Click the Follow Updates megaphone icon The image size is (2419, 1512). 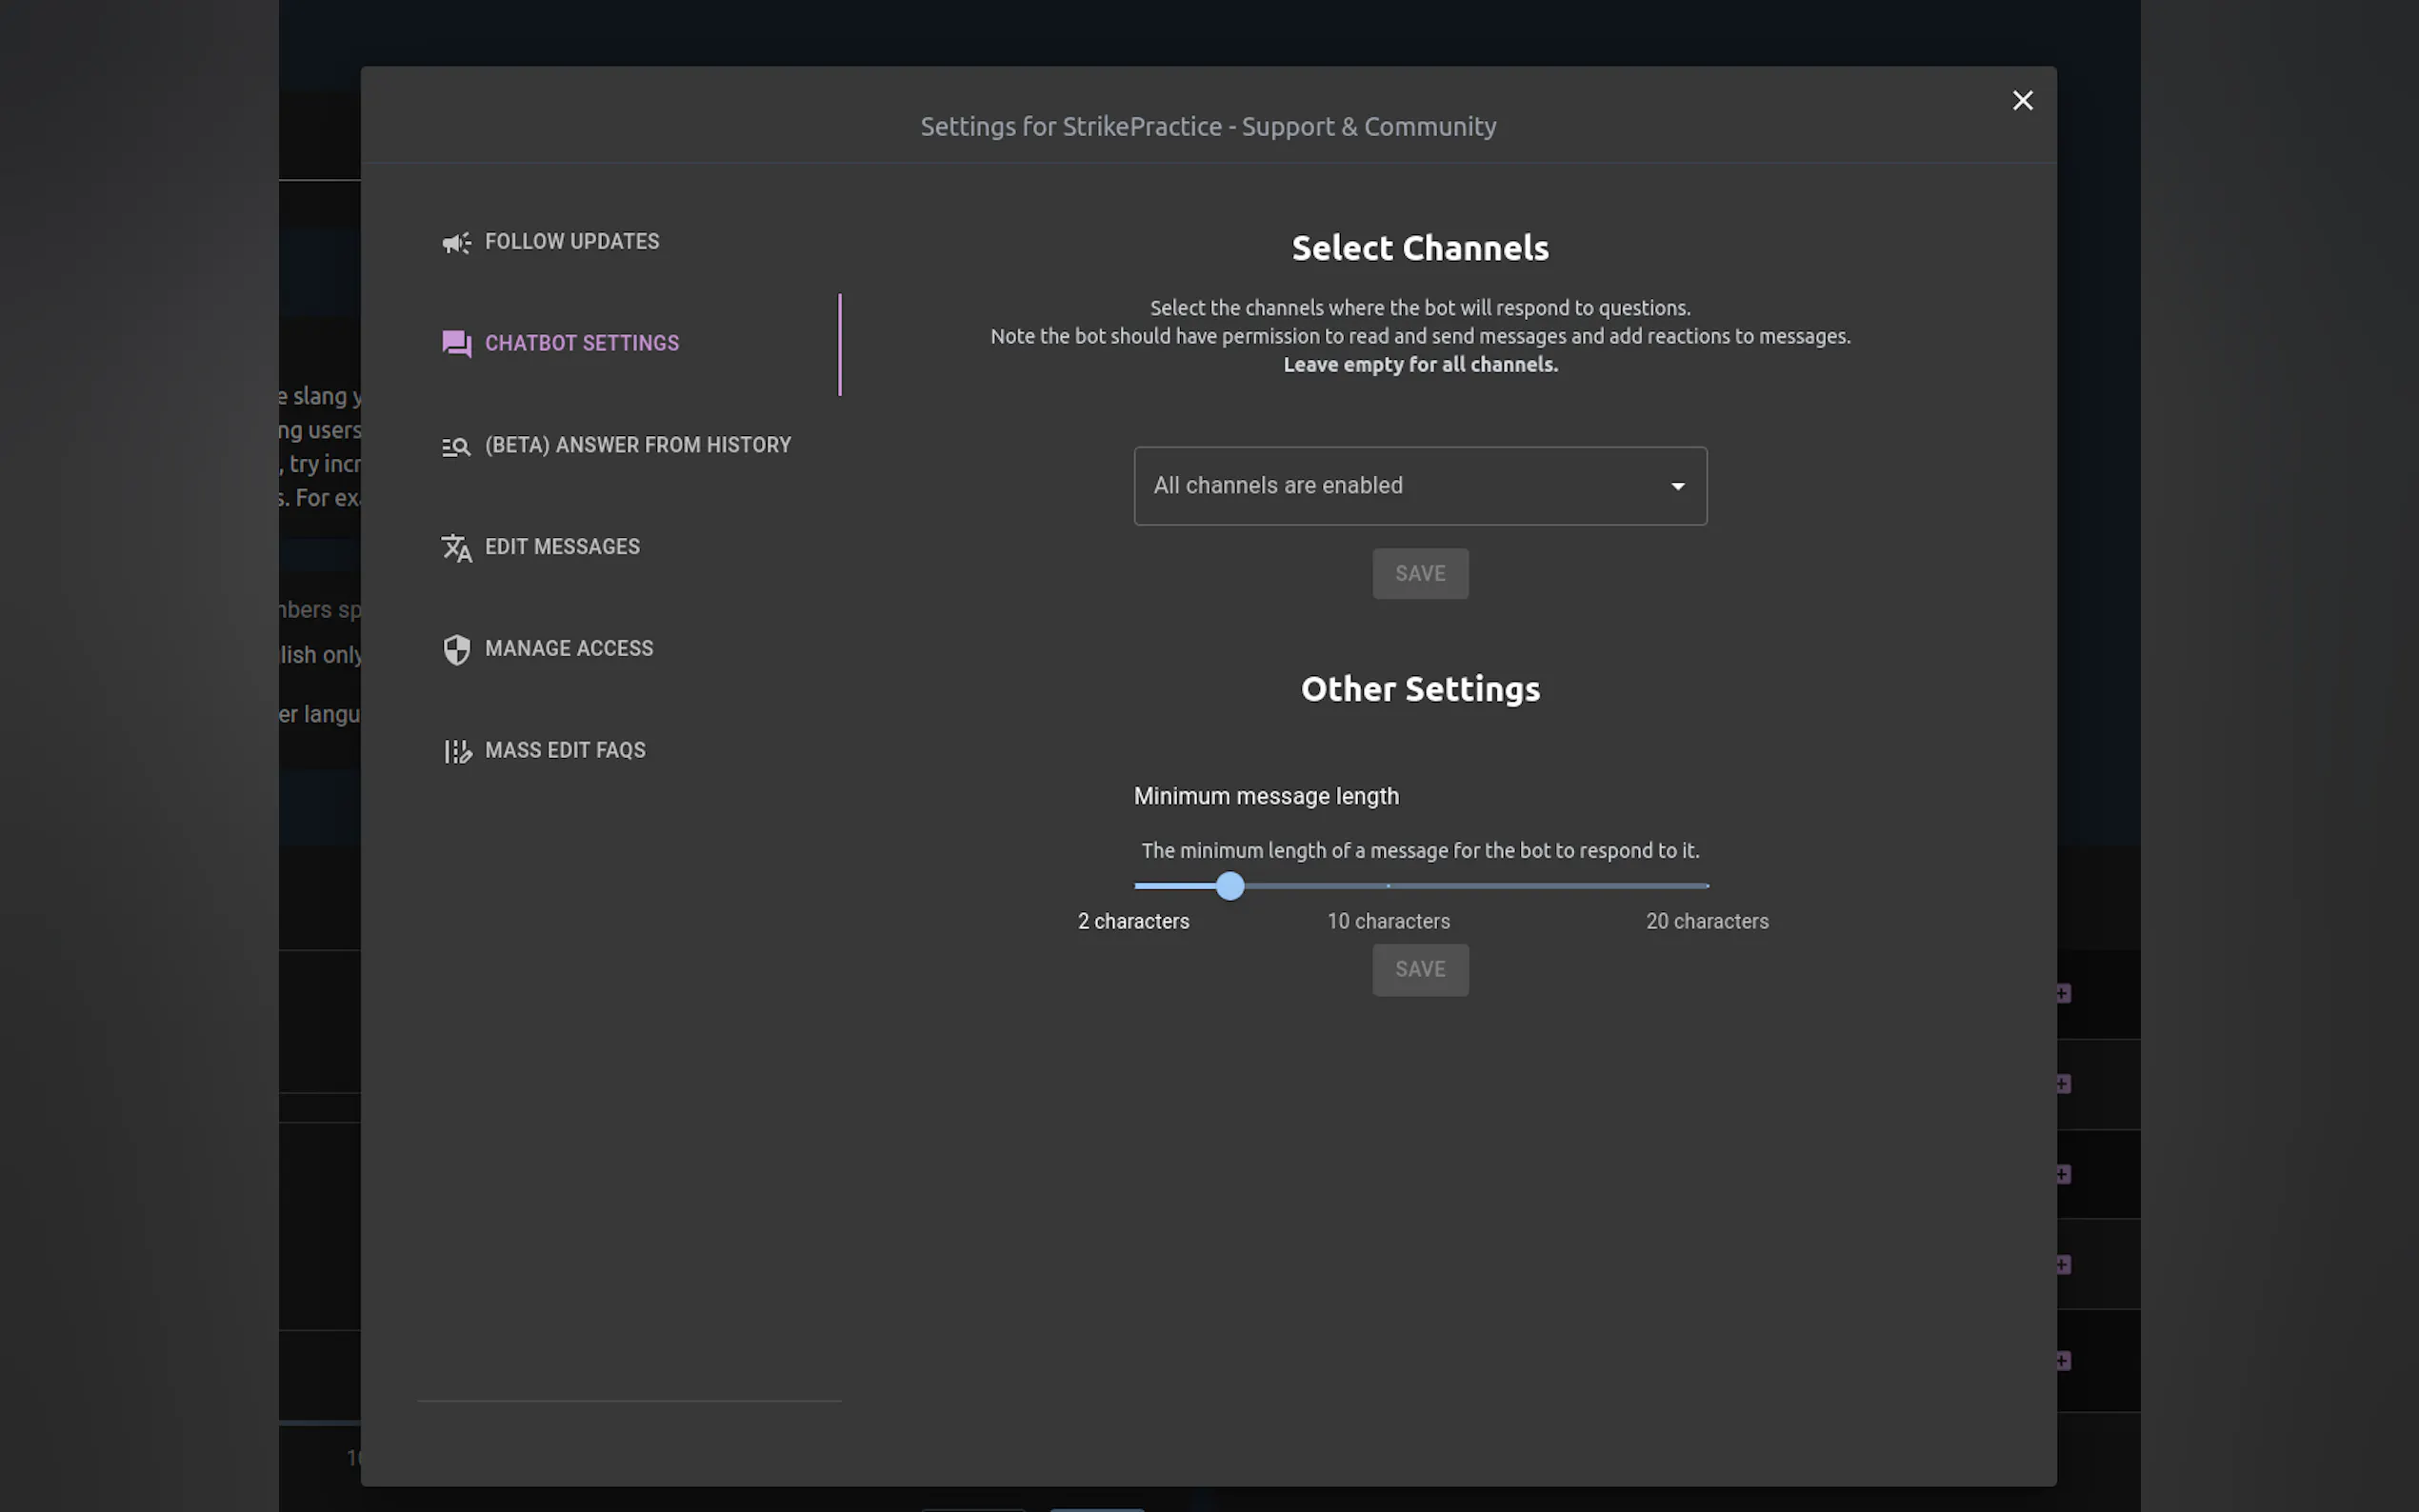456,243
